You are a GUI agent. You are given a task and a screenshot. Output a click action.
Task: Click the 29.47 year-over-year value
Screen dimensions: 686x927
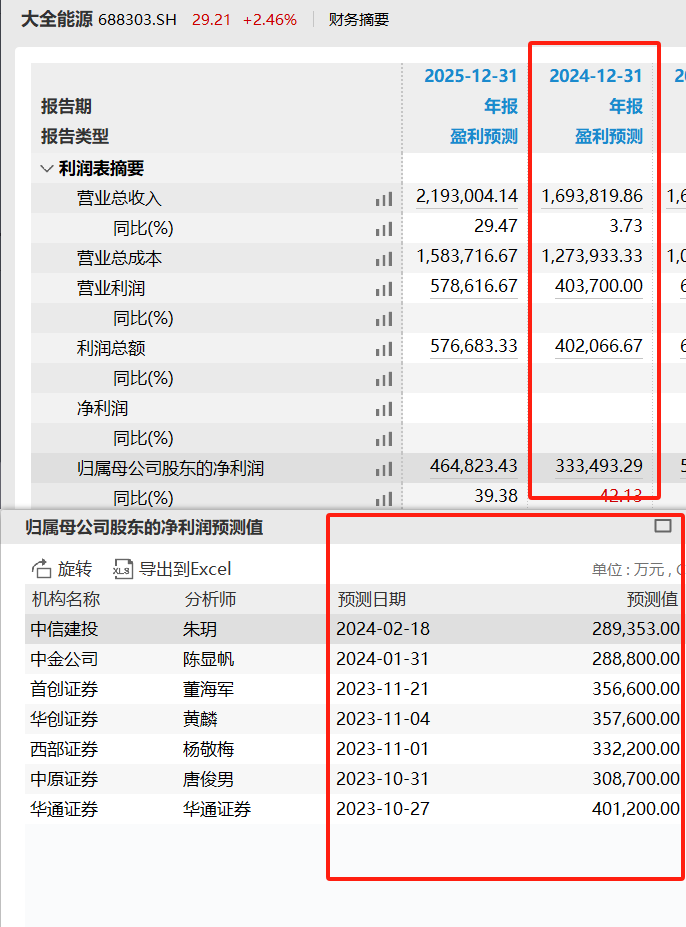[x=496, y=226]
